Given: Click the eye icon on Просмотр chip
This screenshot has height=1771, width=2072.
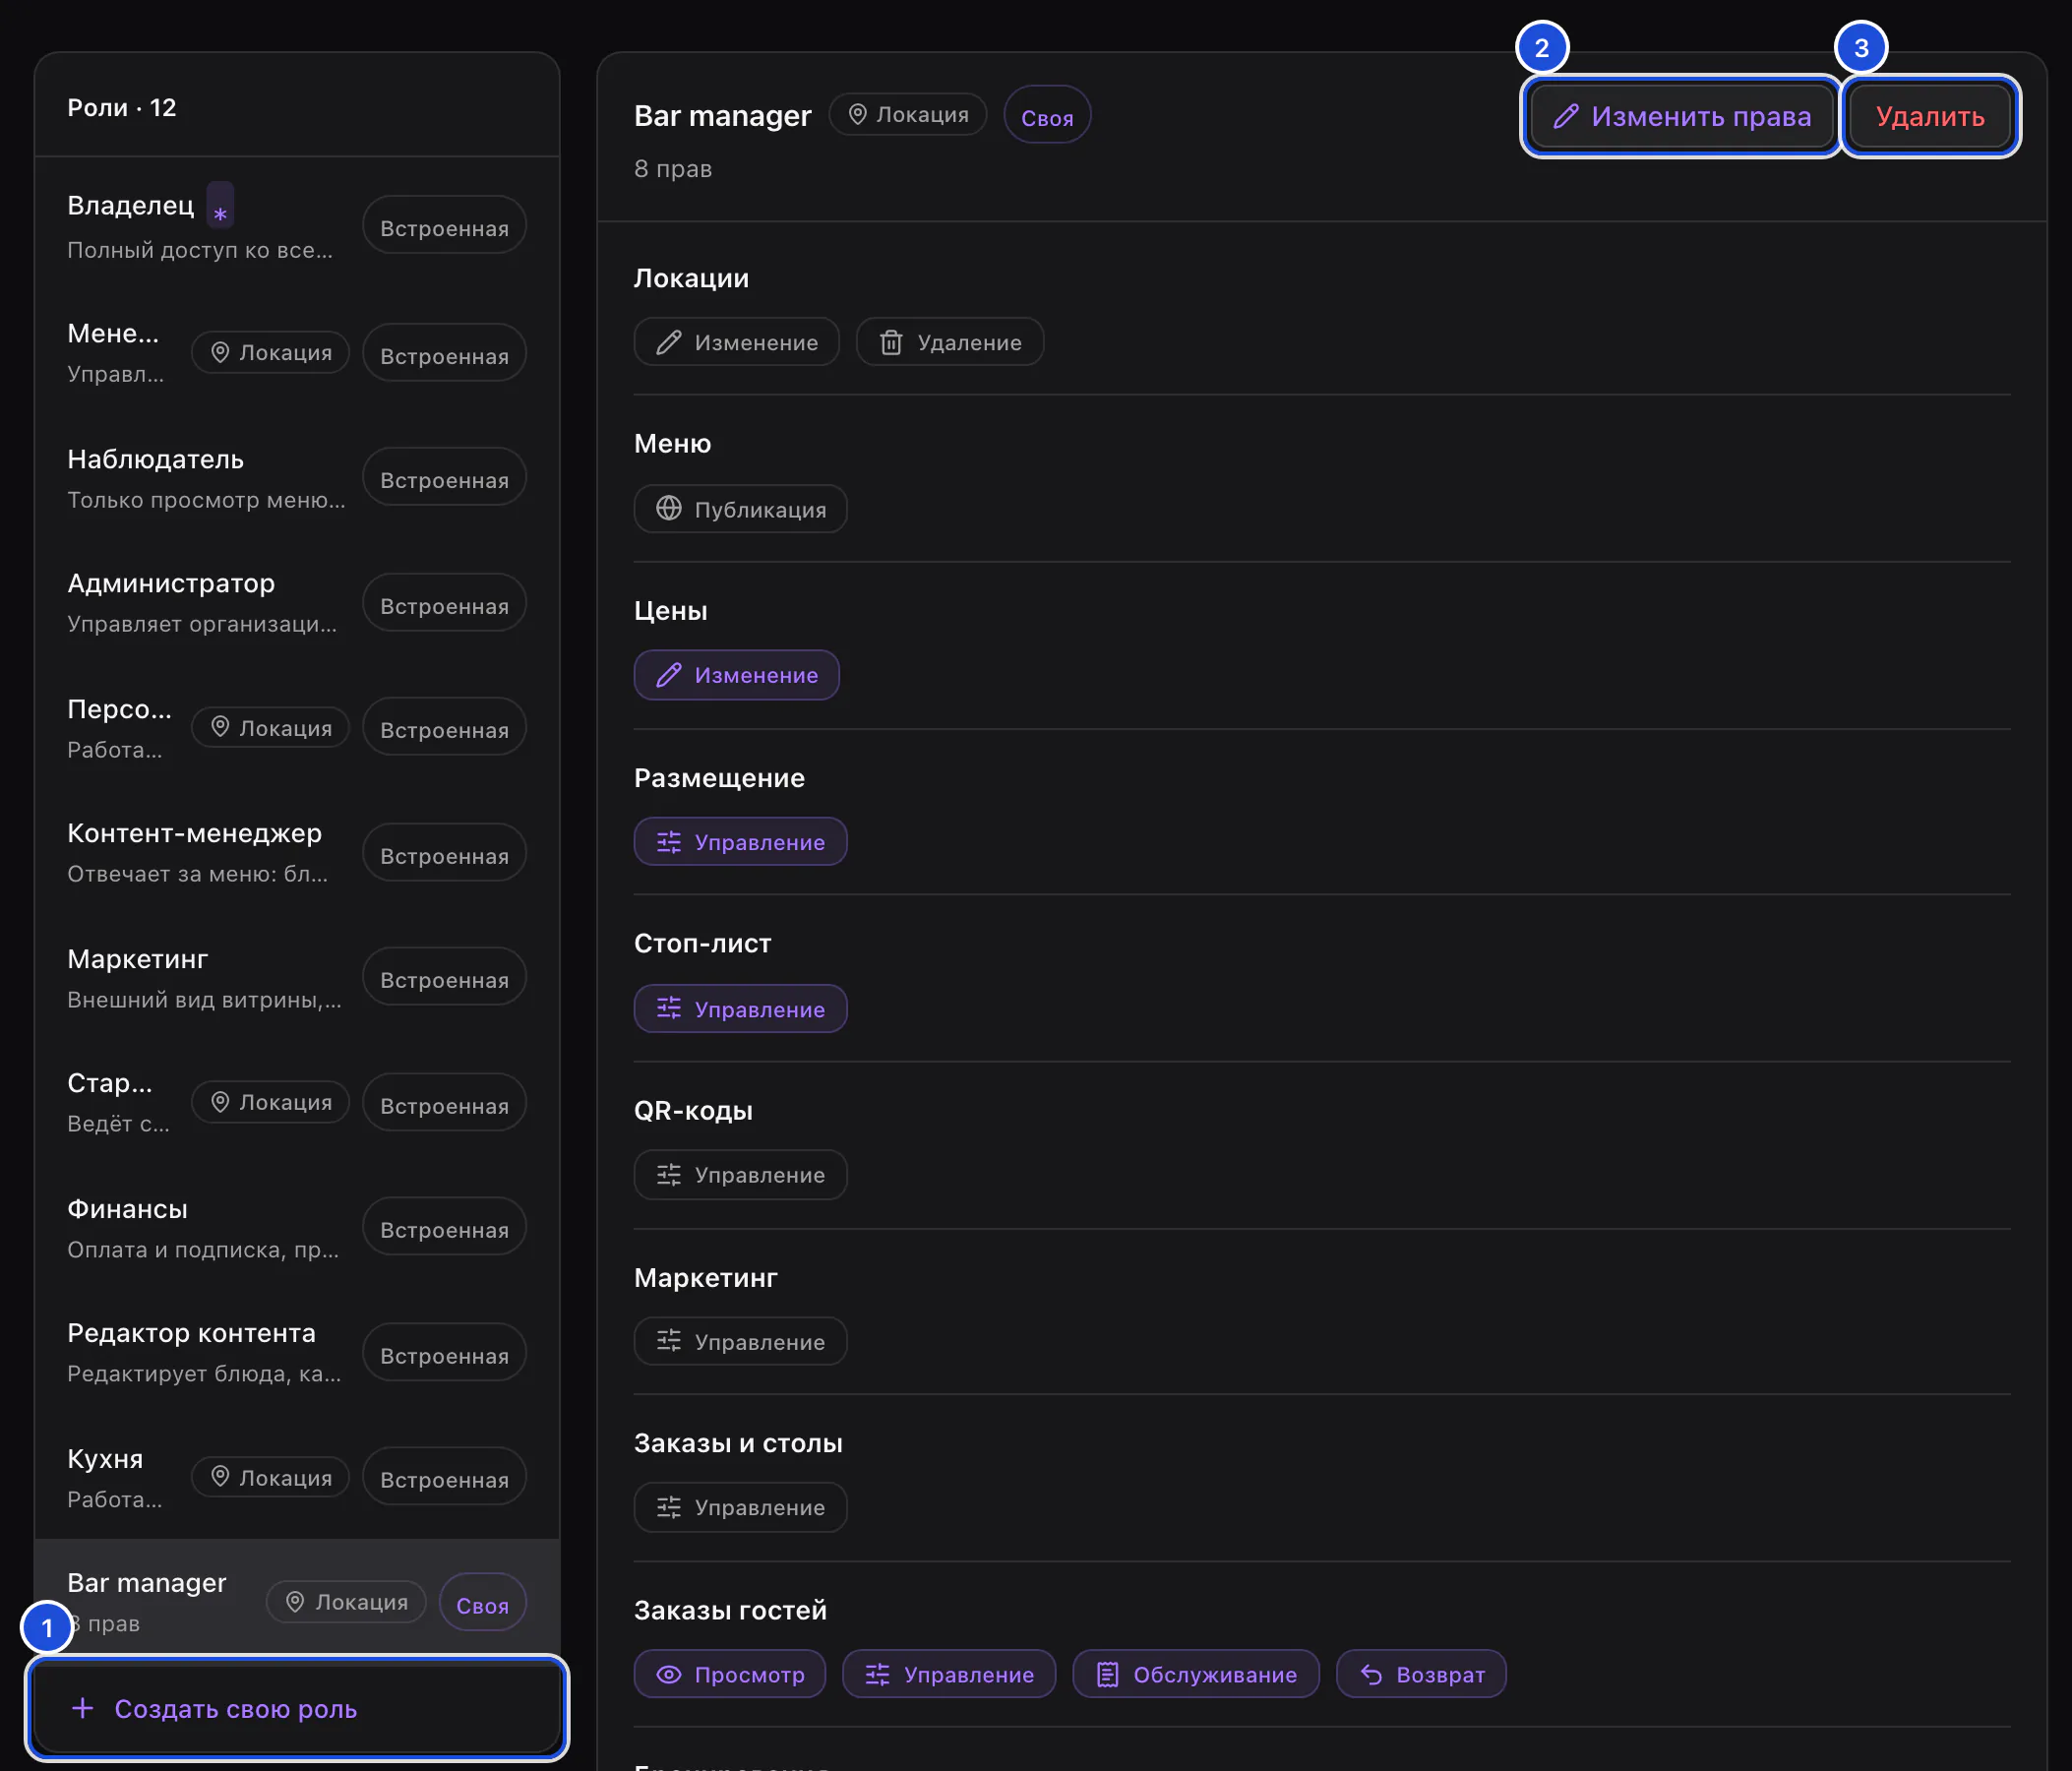Looking at the screenshot, I should [x=669, y=1674].
